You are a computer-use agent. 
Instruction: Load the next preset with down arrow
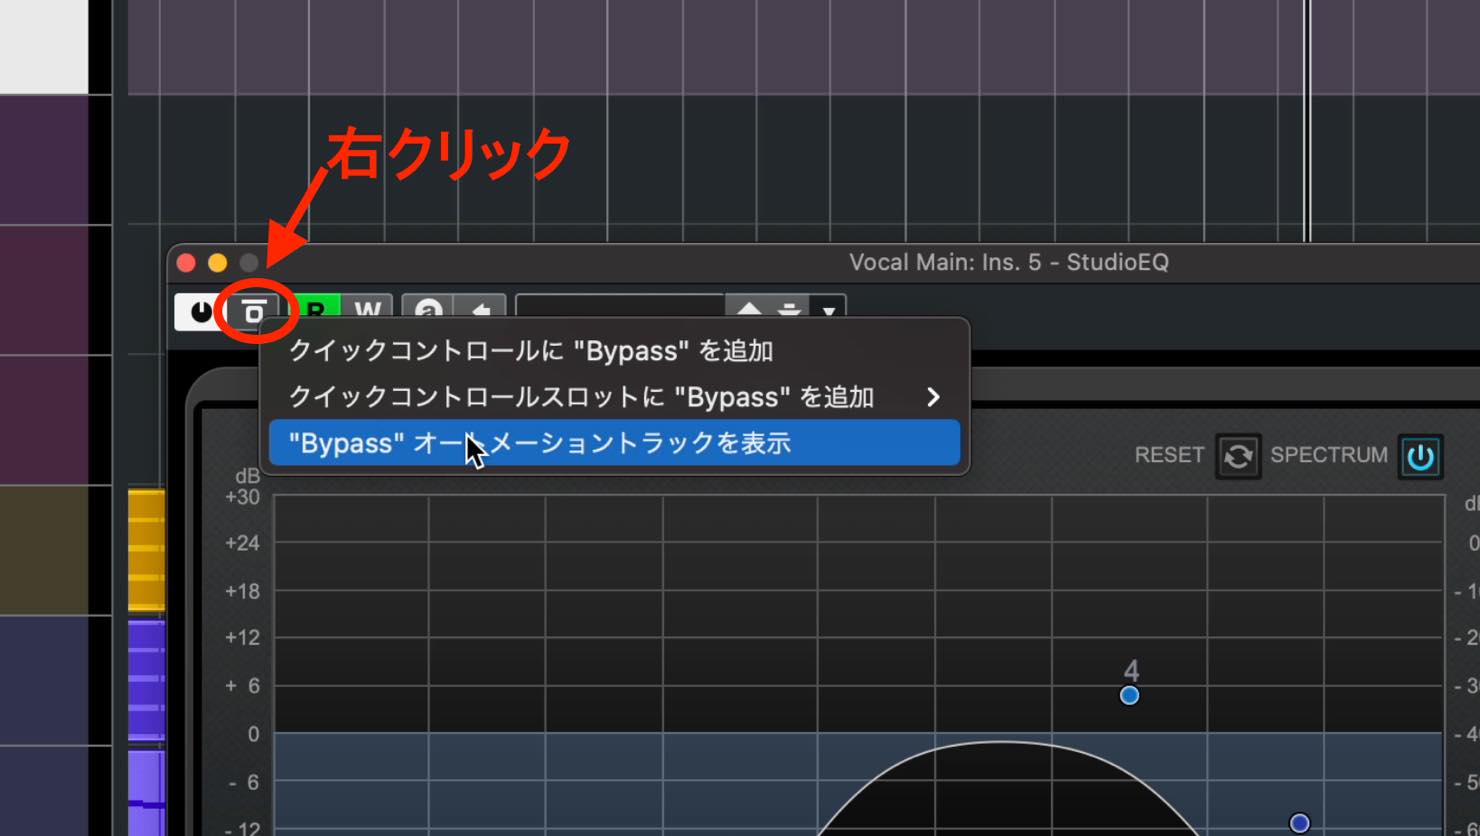[x=789, y=308]
